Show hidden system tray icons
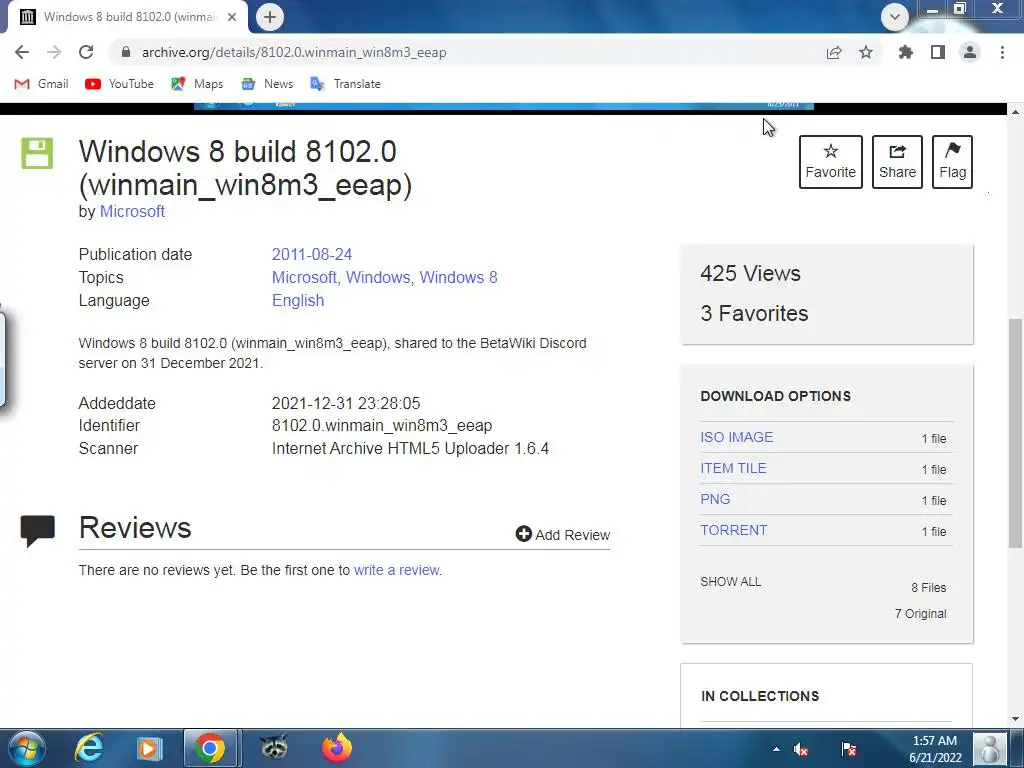Viewport: 1024px width, 768px height. (776, 749)
